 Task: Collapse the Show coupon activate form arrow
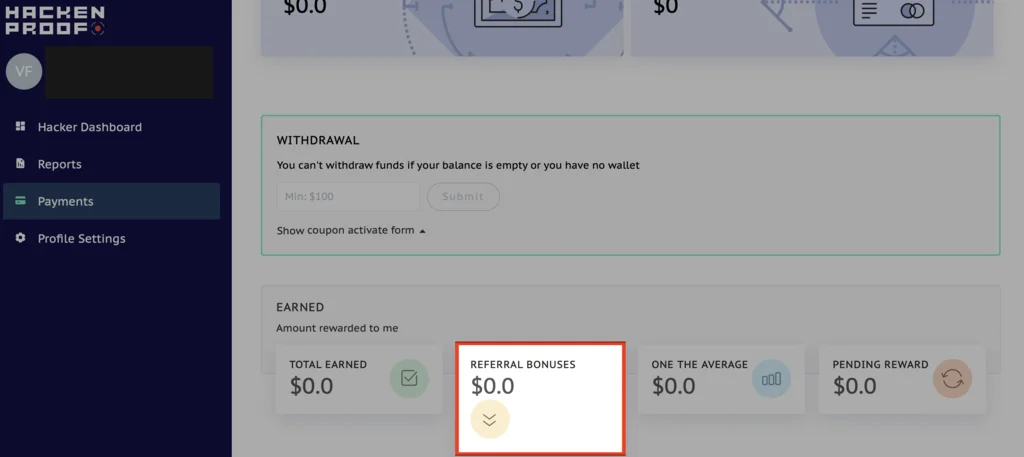tap(423, 231)
